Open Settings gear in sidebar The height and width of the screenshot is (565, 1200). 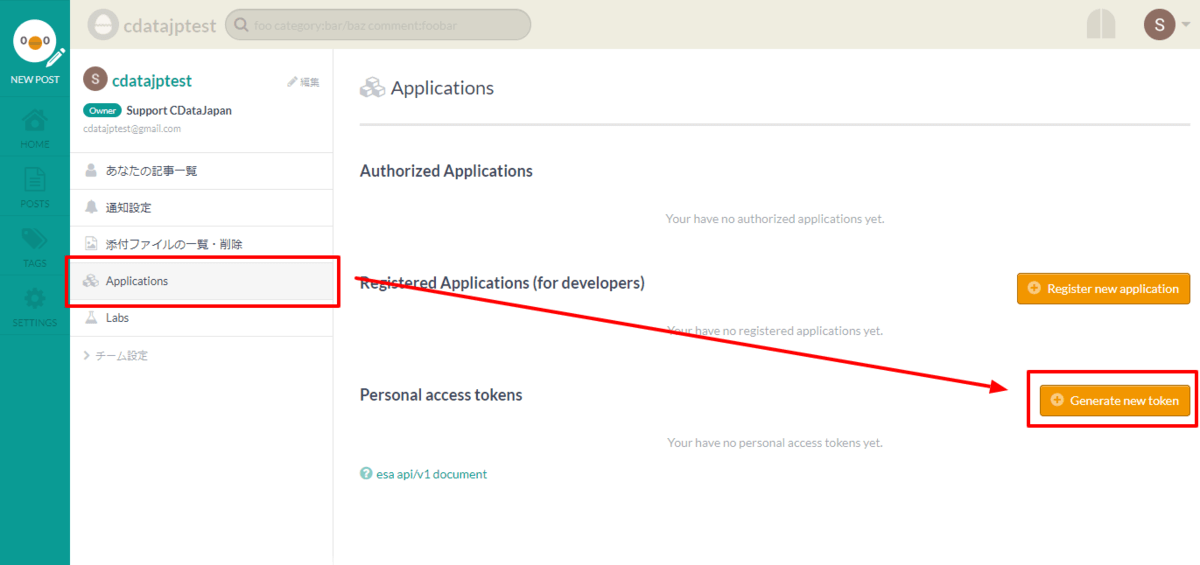(x=35, y=307)
